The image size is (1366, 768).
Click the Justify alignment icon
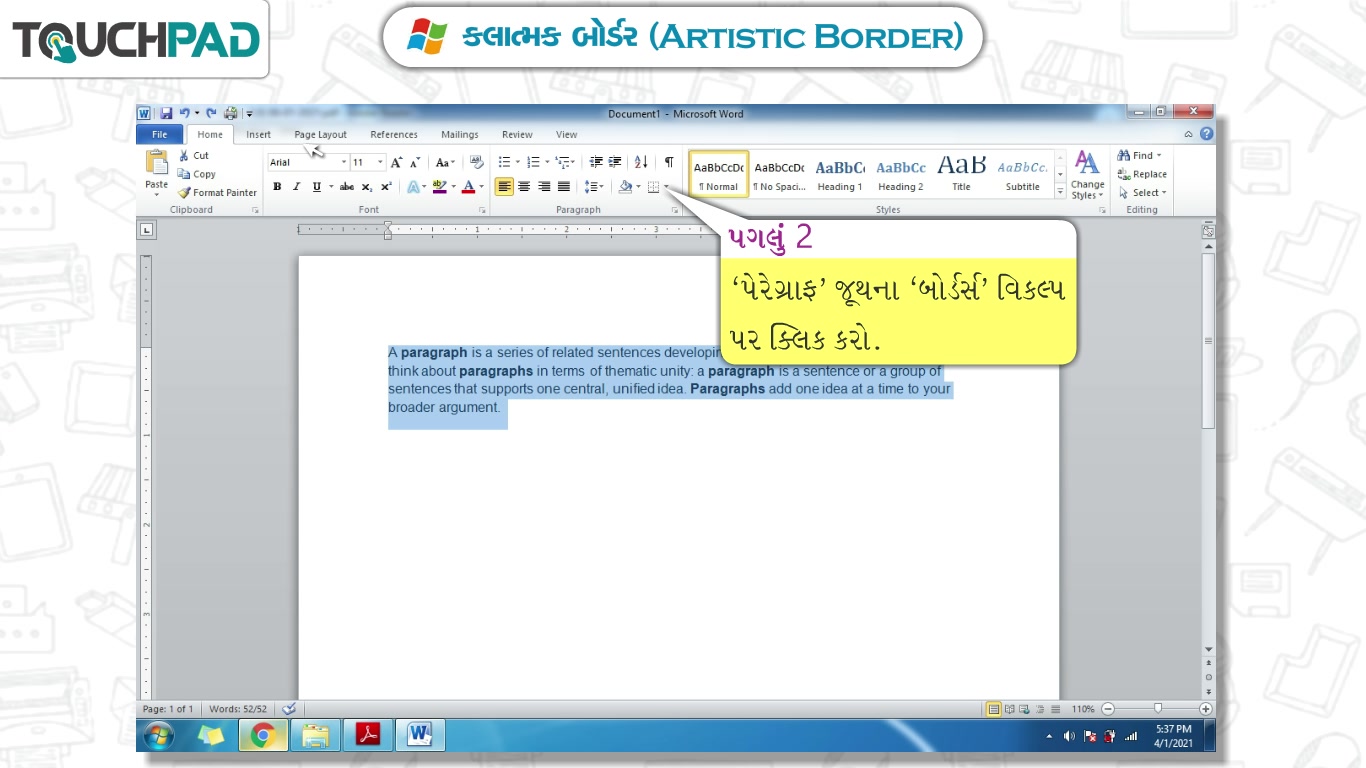564,187
